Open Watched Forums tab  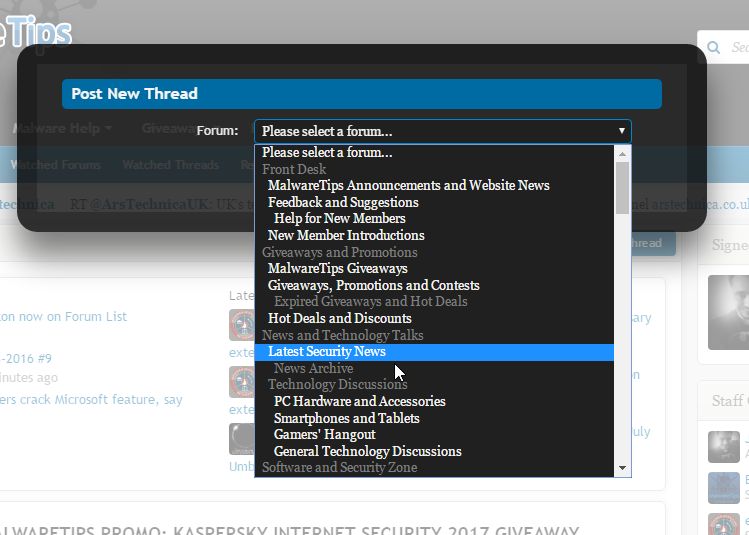click(56, 165)
